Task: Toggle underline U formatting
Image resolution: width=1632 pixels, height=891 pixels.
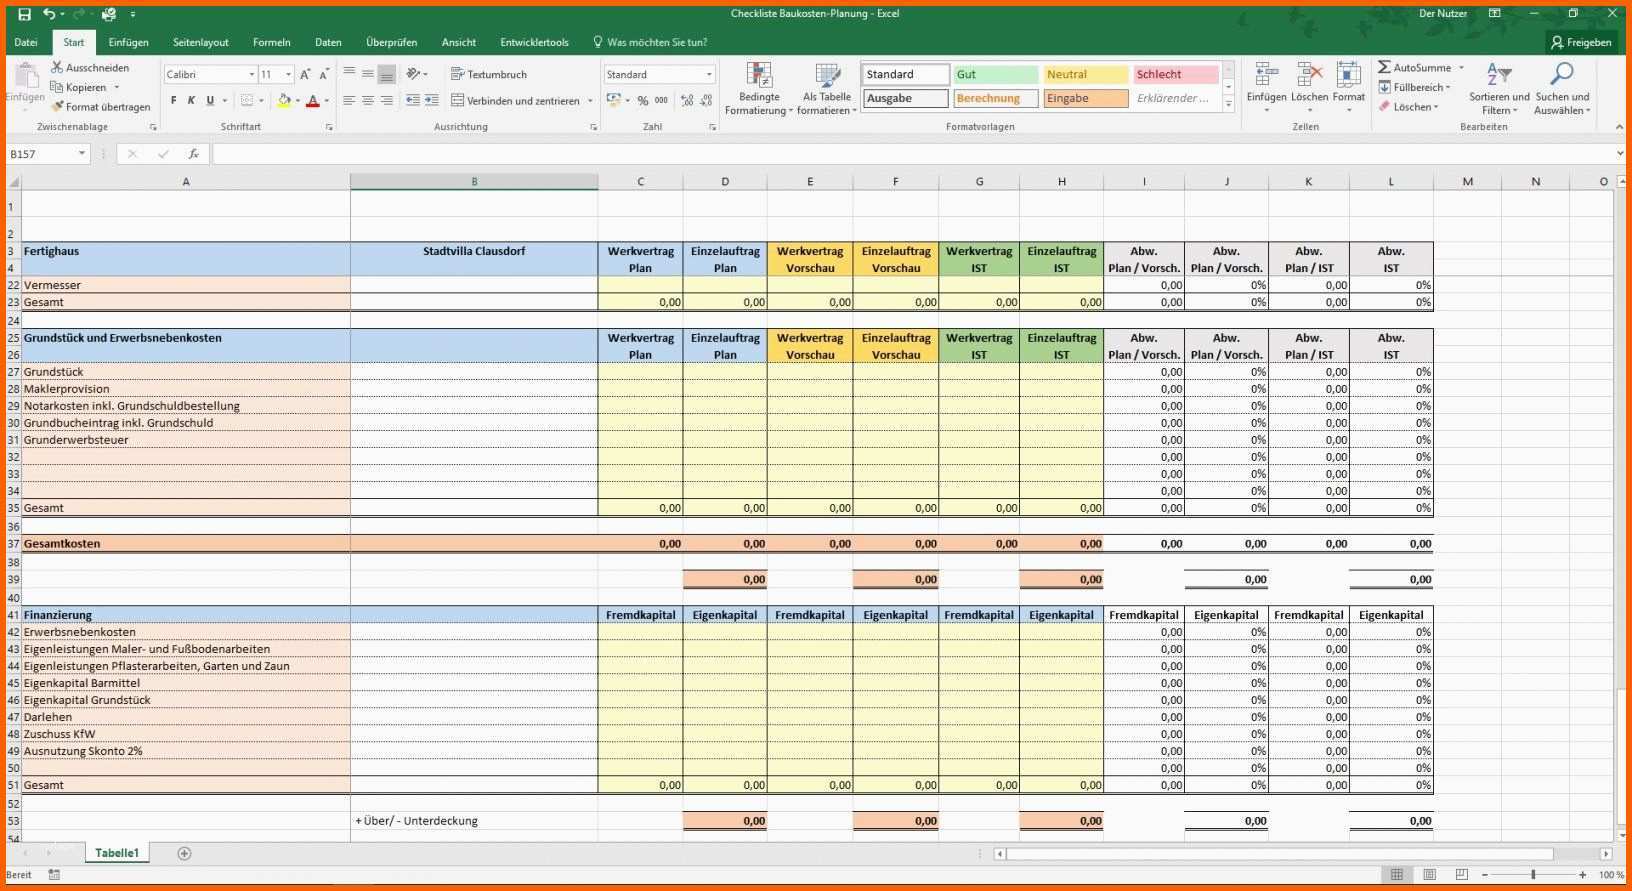Action: (x=210, y=100)
